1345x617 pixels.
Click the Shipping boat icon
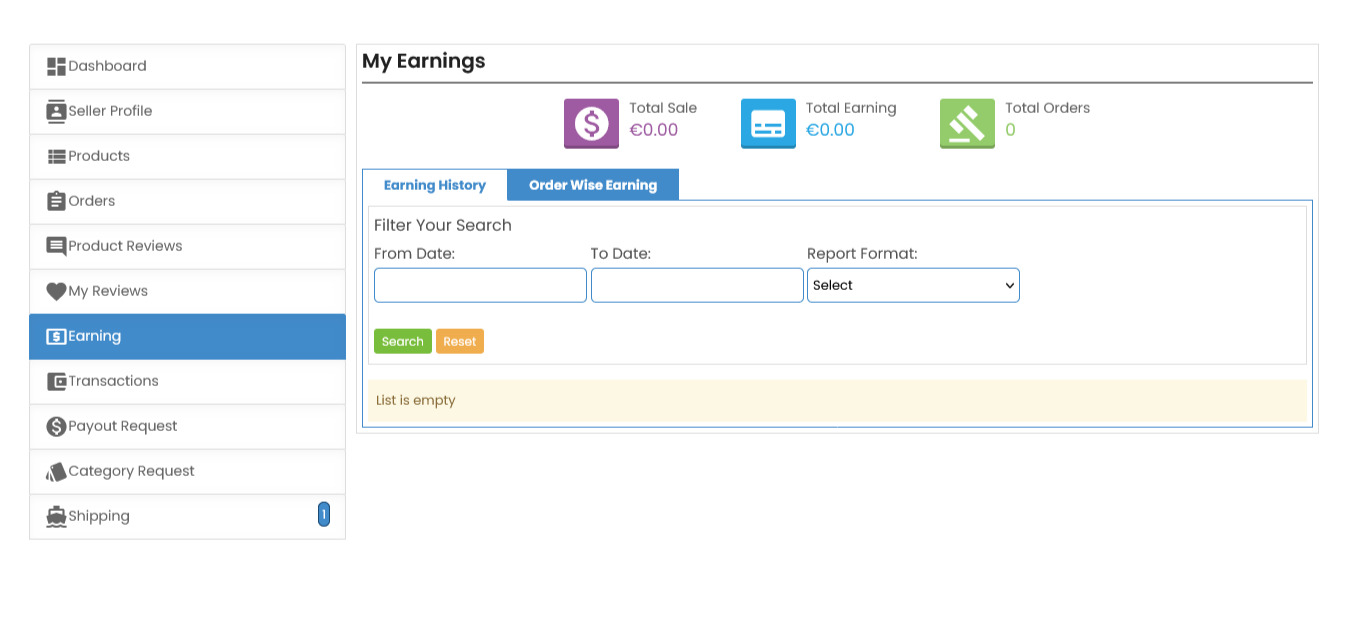tap(56, 517)
